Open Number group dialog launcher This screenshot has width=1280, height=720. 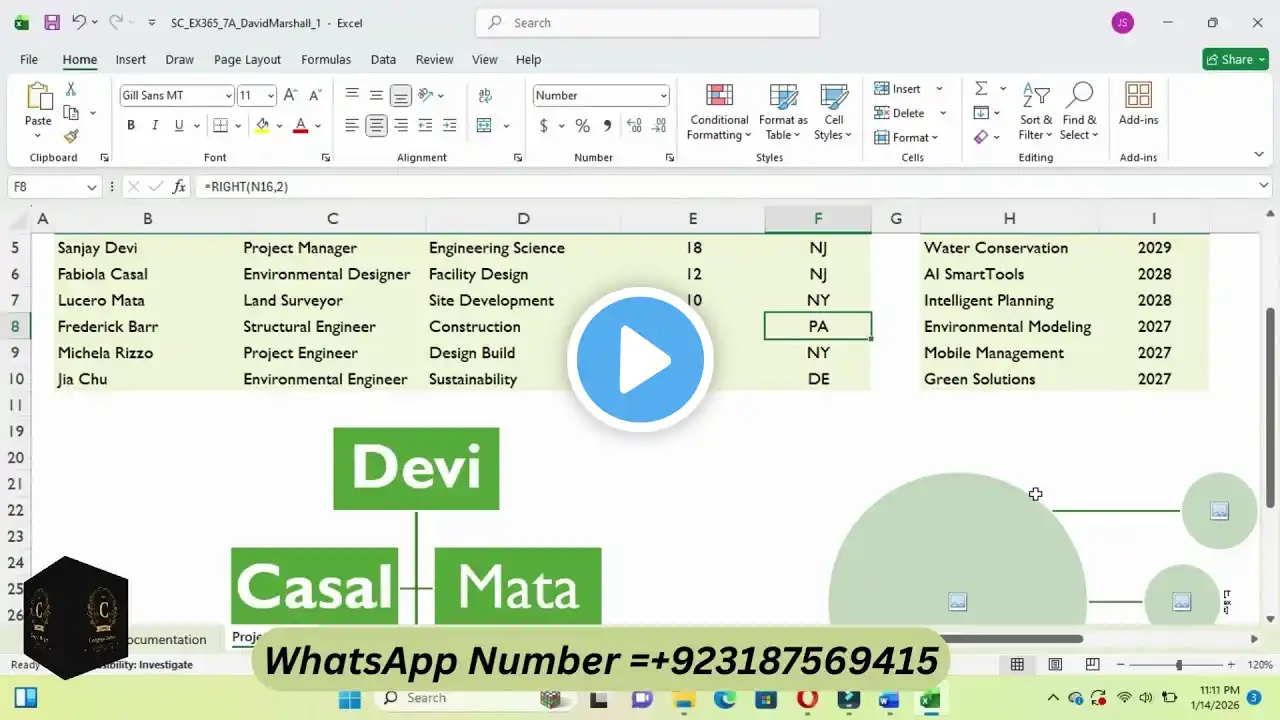[x=671, y=158]
